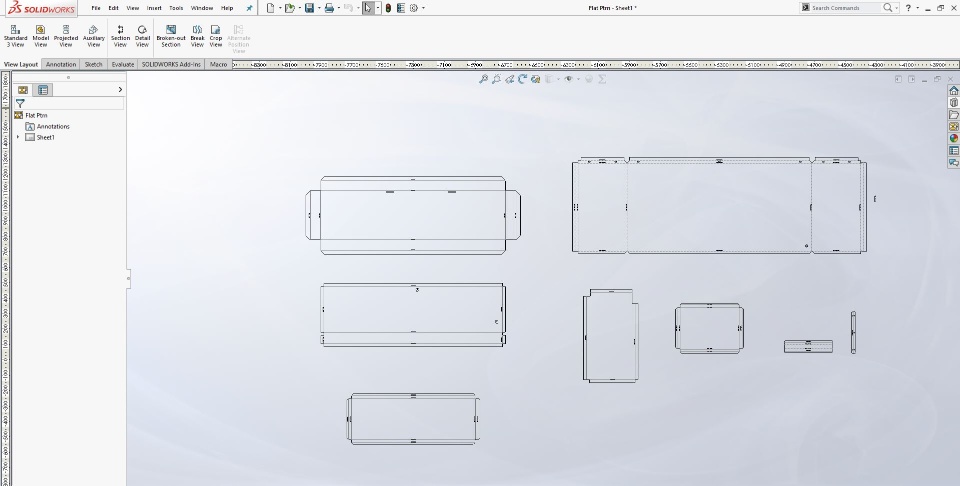Pin the menu bar with pushpin
960x486 pixels.
click(x=249, y=8)
